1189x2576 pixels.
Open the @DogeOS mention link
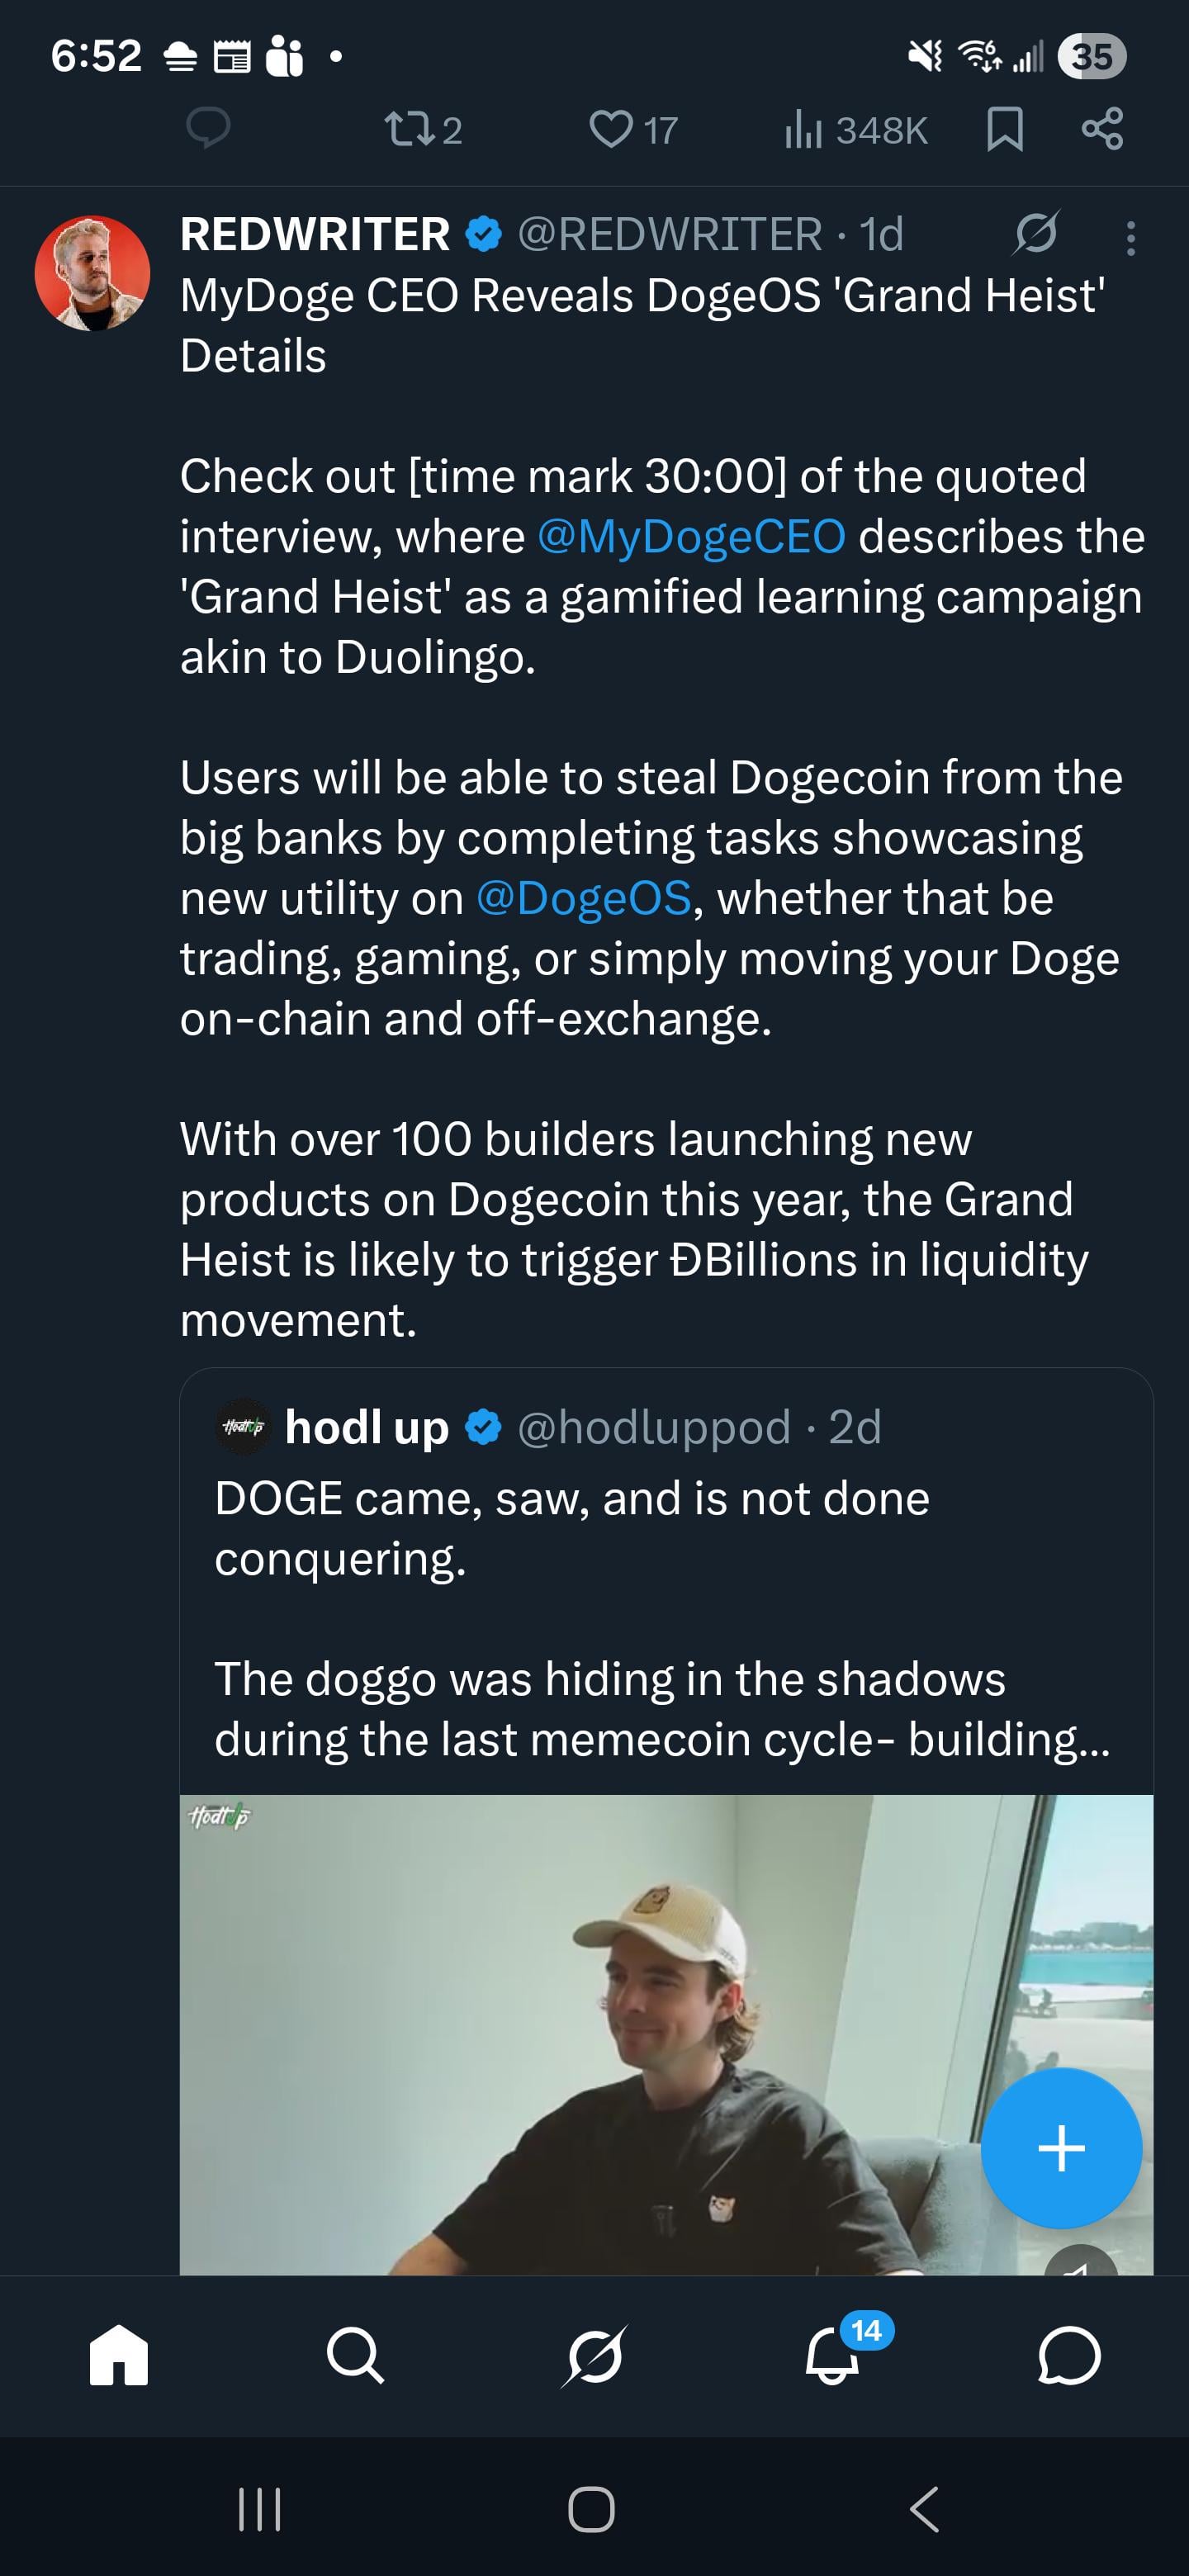pos(583,898)
